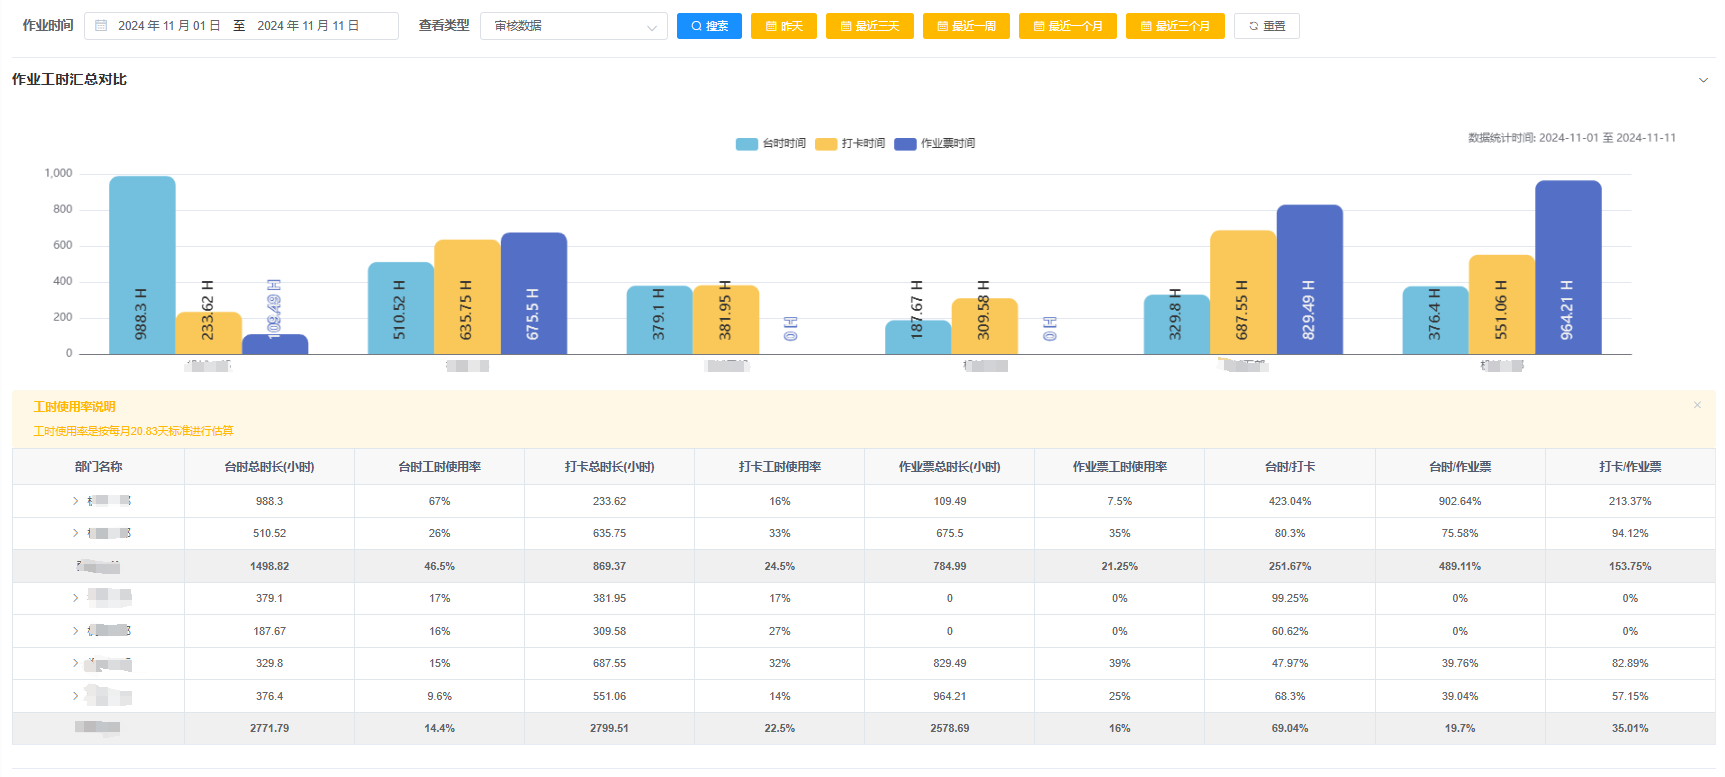The width and height of the screenshot is (1725, 777).
Task: Toggle the 作业票时间 legend swatch
Action: 905,144
